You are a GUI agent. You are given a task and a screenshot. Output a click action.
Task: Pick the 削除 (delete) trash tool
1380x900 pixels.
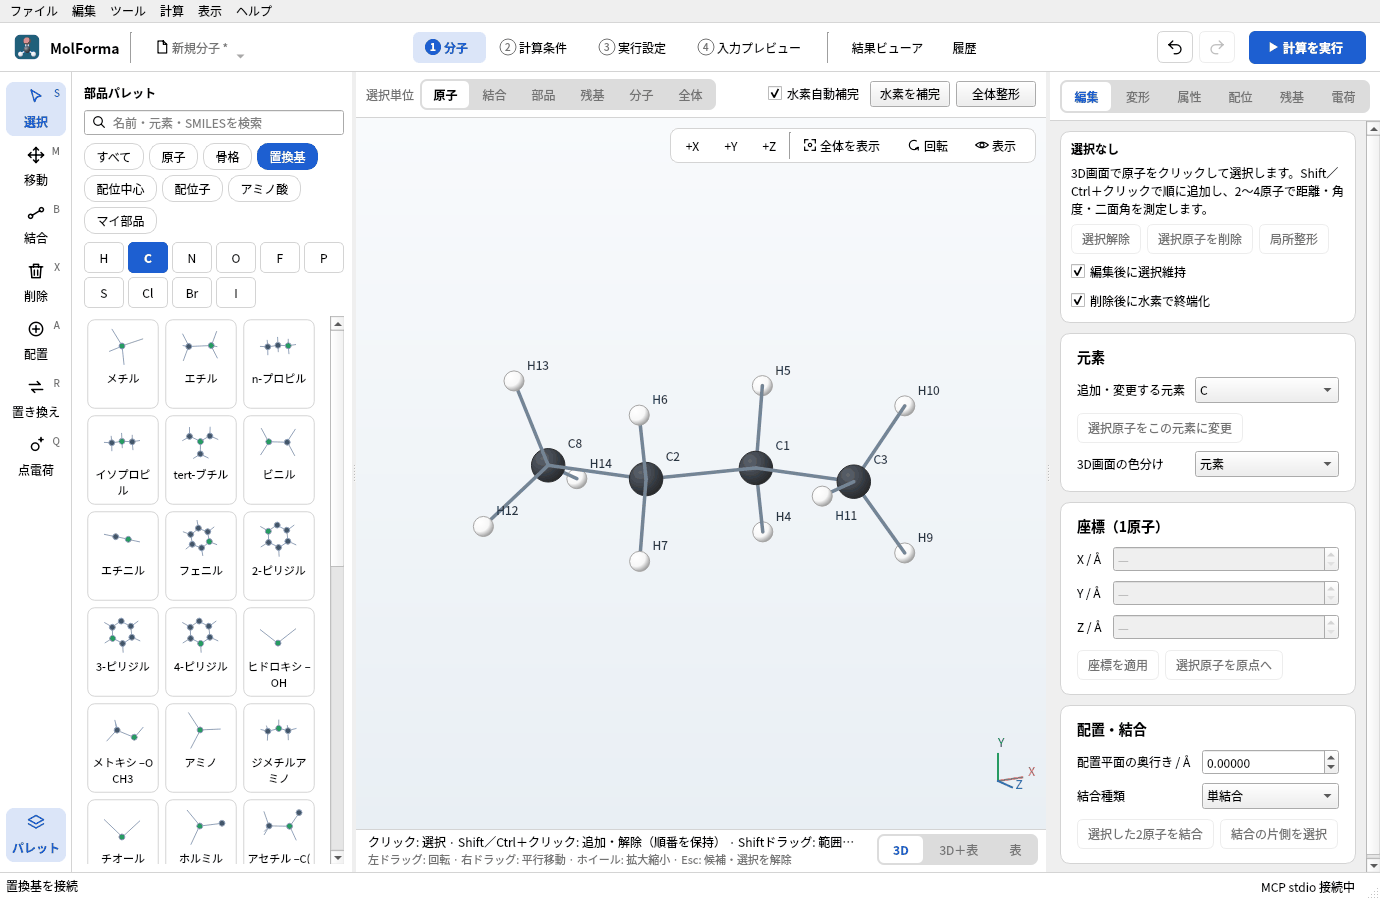36,282
